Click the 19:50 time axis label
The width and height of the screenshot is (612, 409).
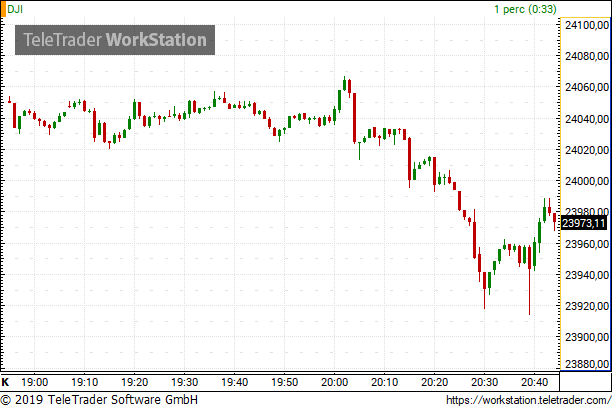pyautogui.click(x=285, y=382)
